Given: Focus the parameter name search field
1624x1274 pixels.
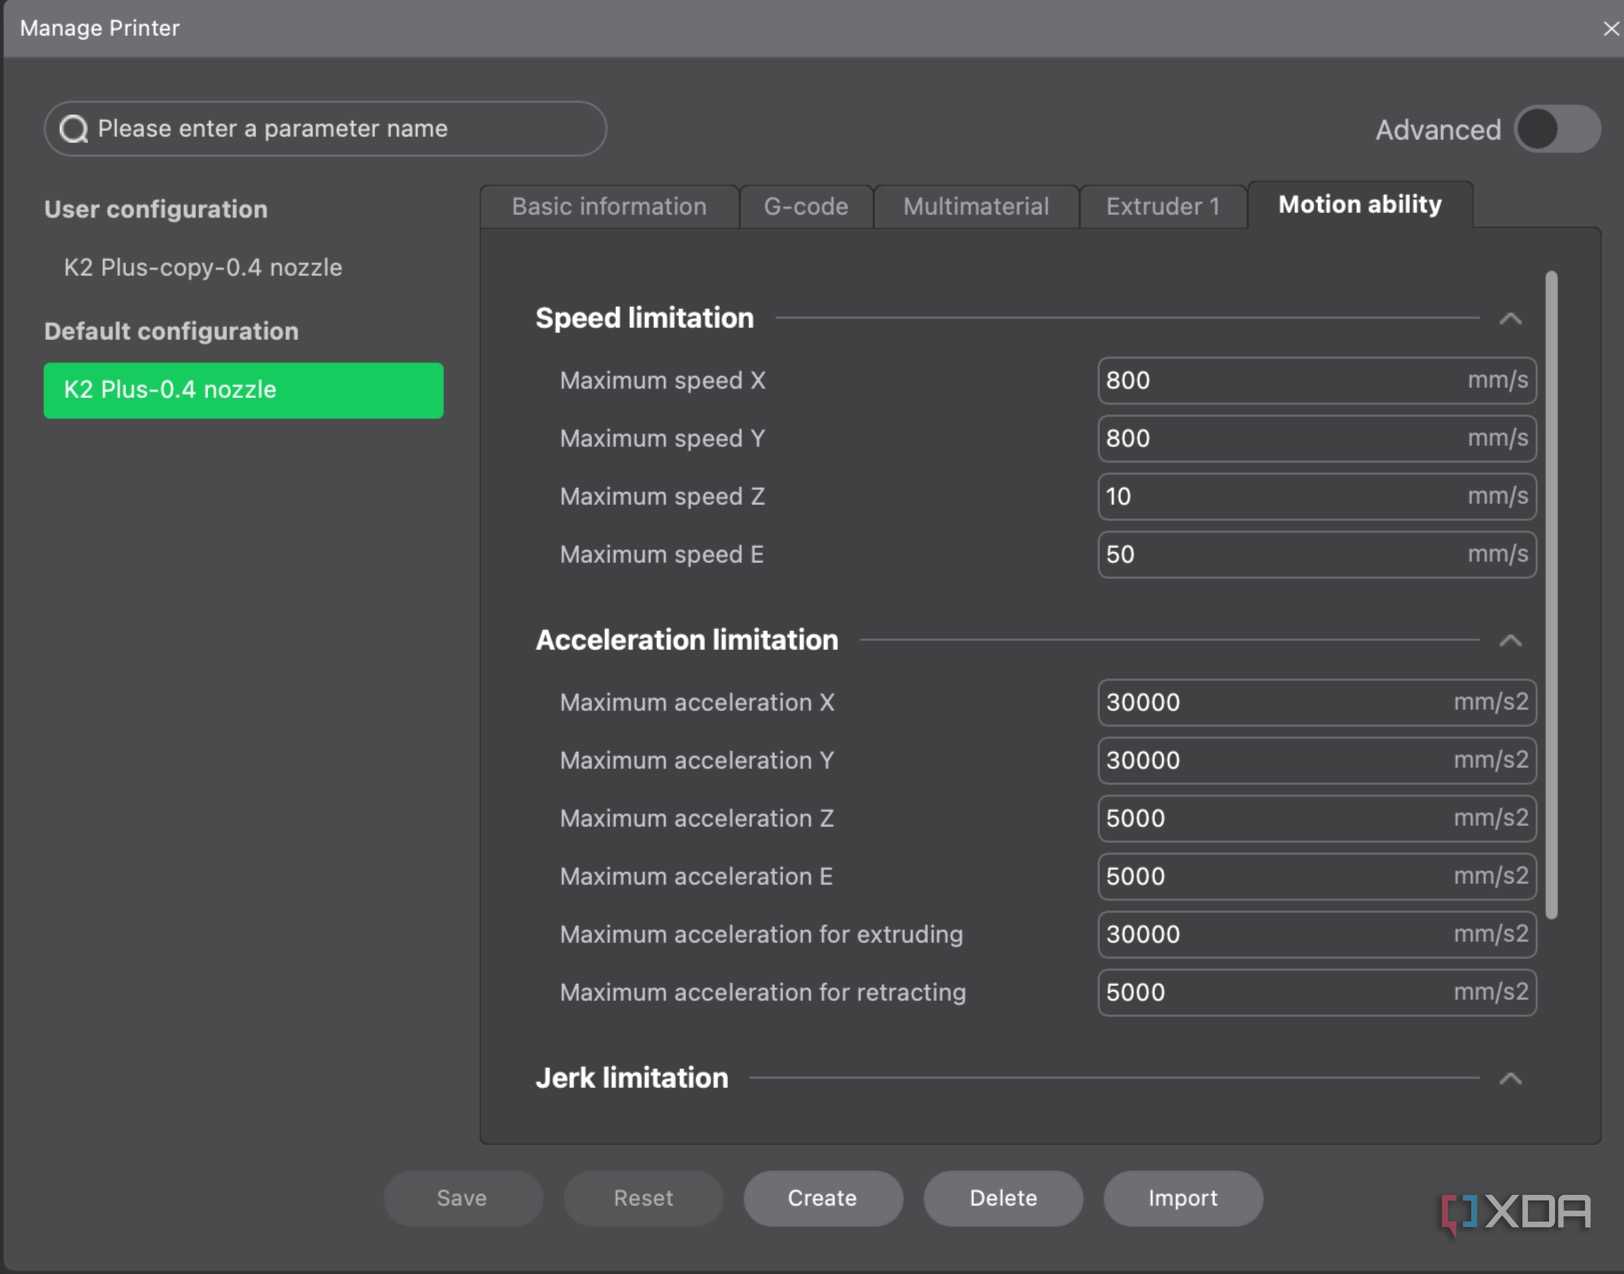Looking at the screenshot, I should point(326,129).
